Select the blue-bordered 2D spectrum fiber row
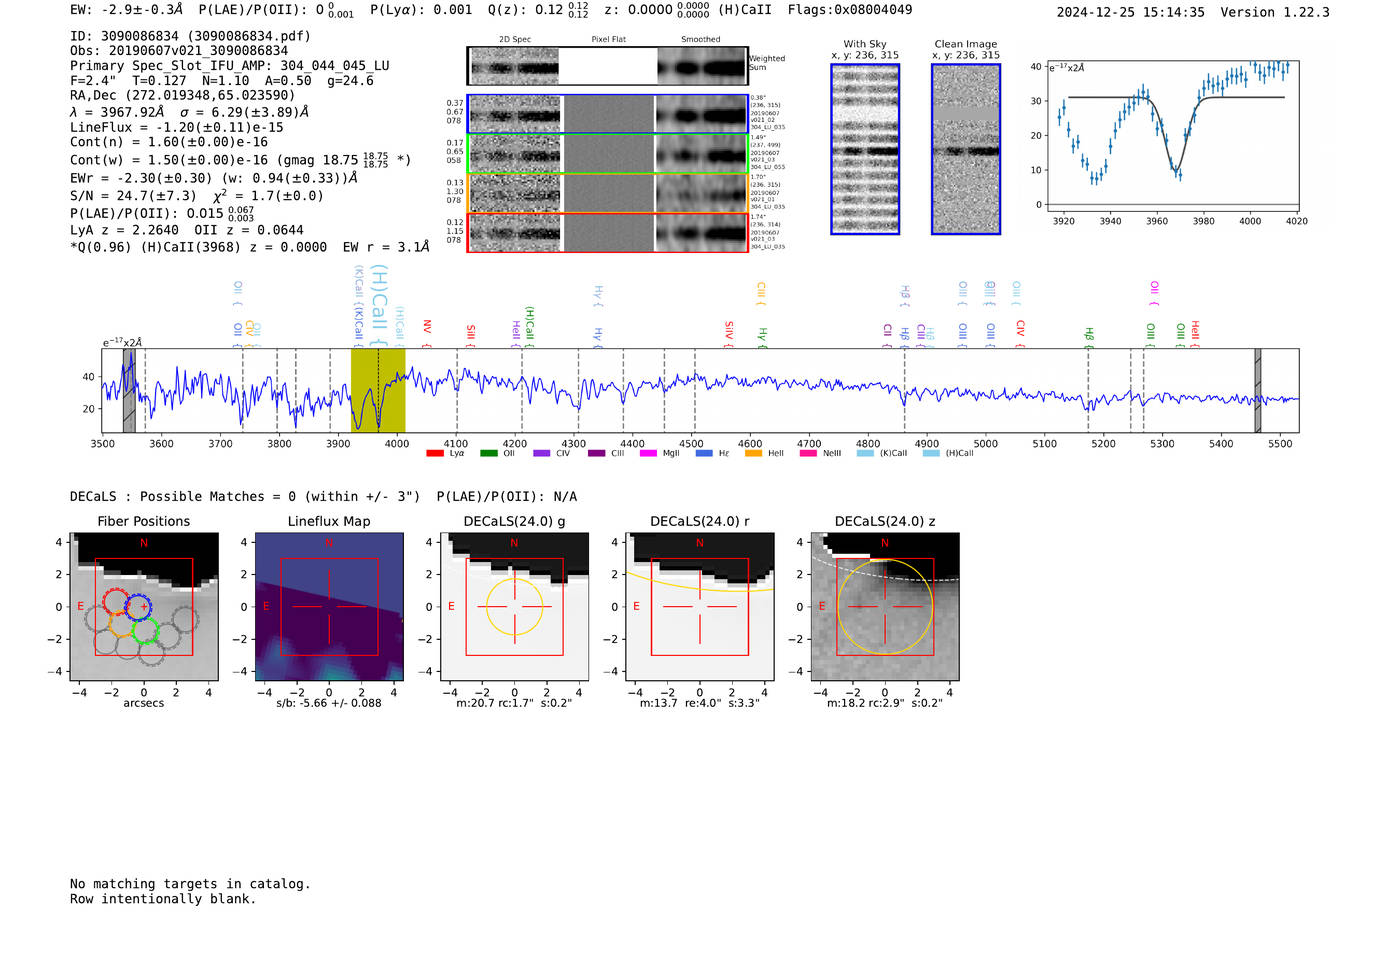 [608, 114]
